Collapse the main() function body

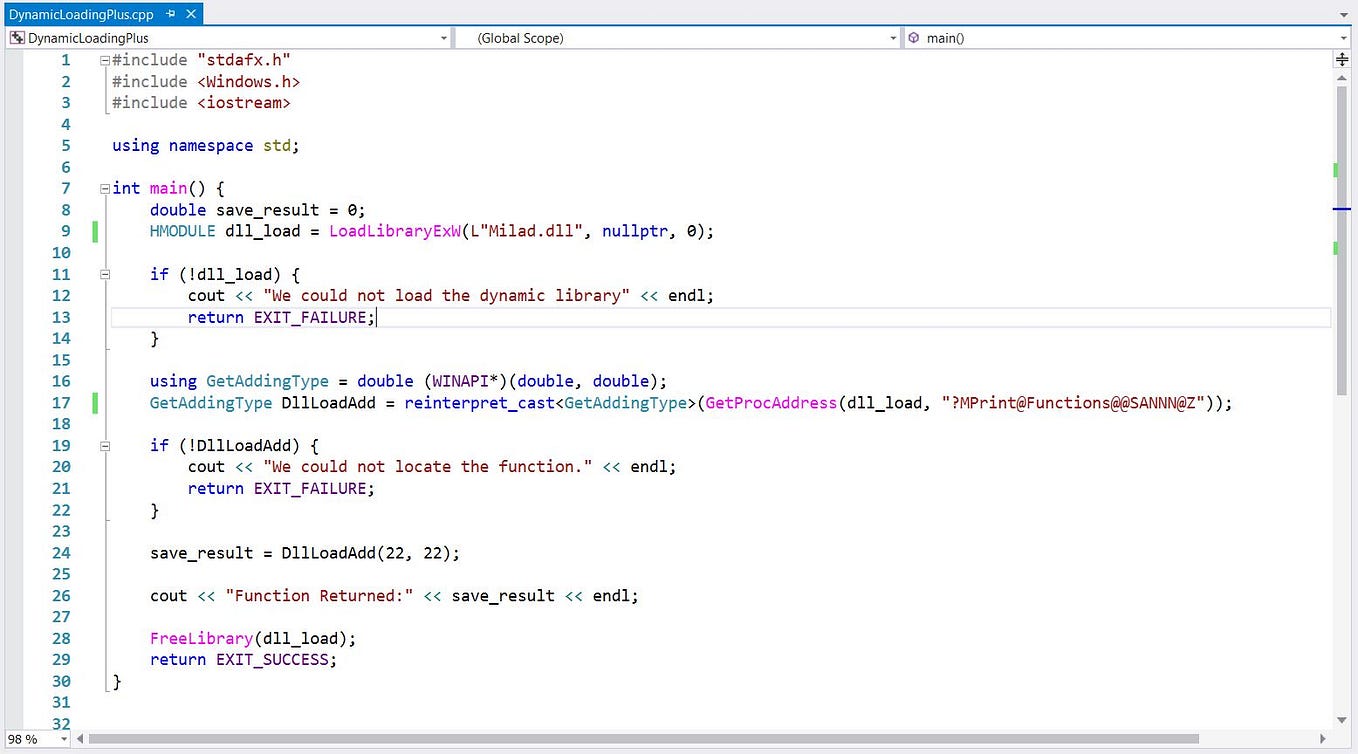[x=104, y=188]
